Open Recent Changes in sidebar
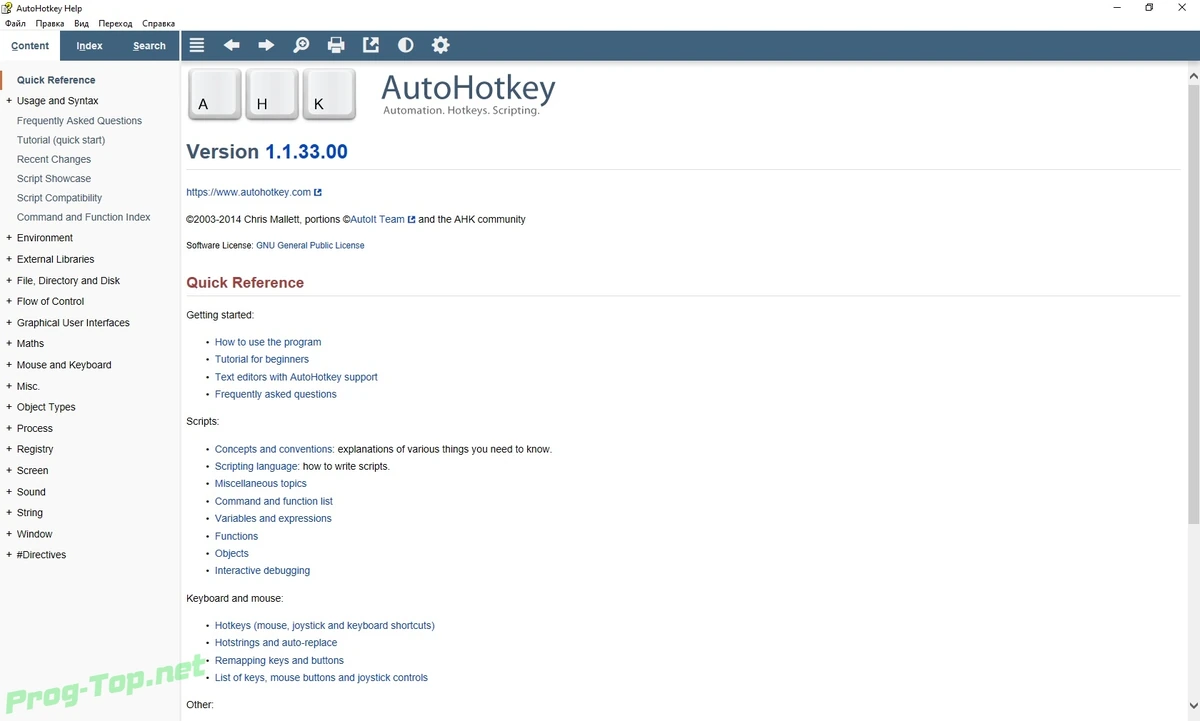 click(x=54, y=159)
